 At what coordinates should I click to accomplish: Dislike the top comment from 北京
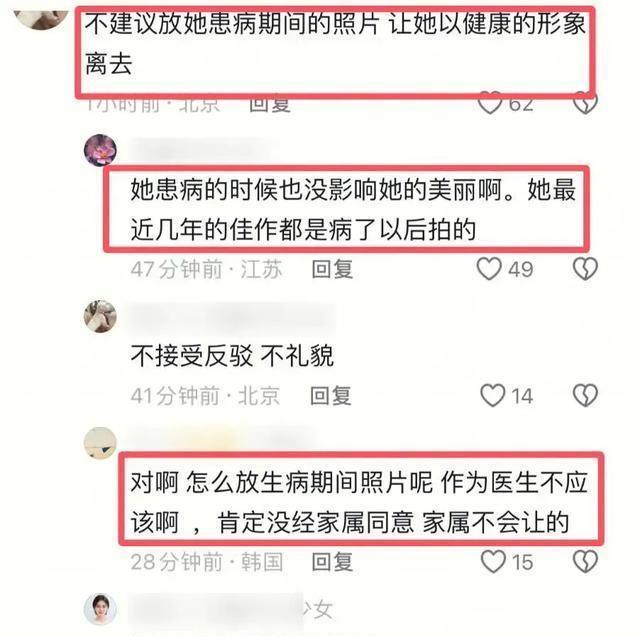point(585,104)
